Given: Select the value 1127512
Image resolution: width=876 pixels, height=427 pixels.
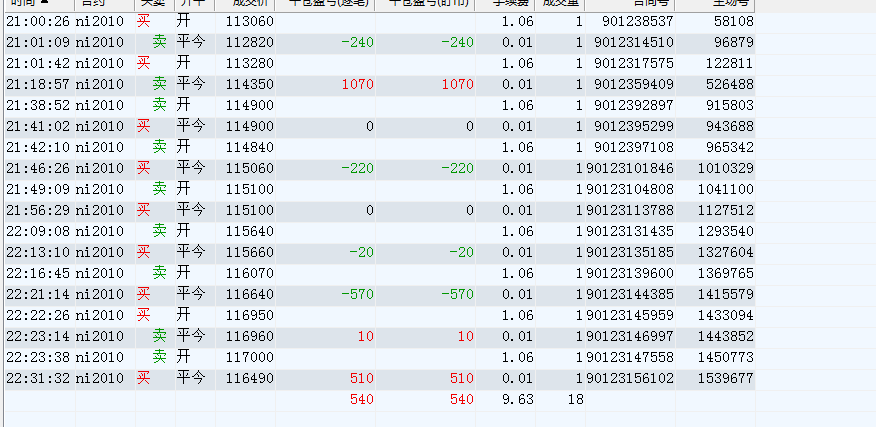Looking at the screenshot, I should 726,211.
